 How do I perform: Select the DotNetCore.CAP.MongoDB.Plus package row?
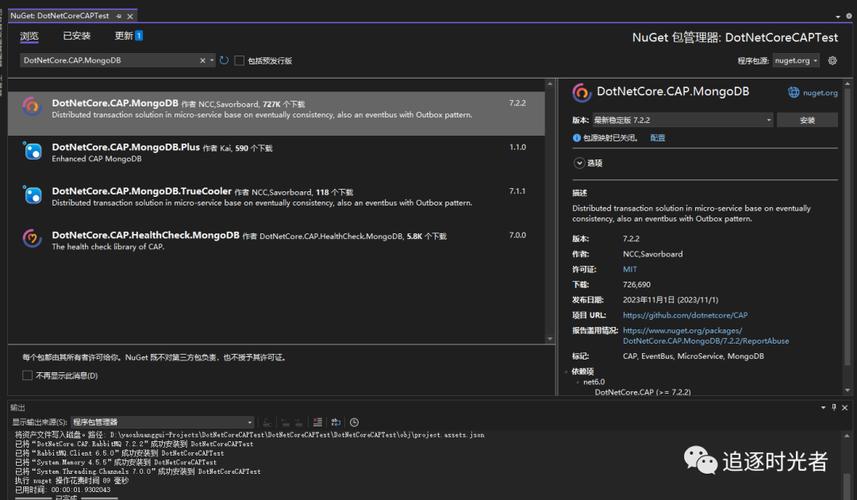click(276, 157)
